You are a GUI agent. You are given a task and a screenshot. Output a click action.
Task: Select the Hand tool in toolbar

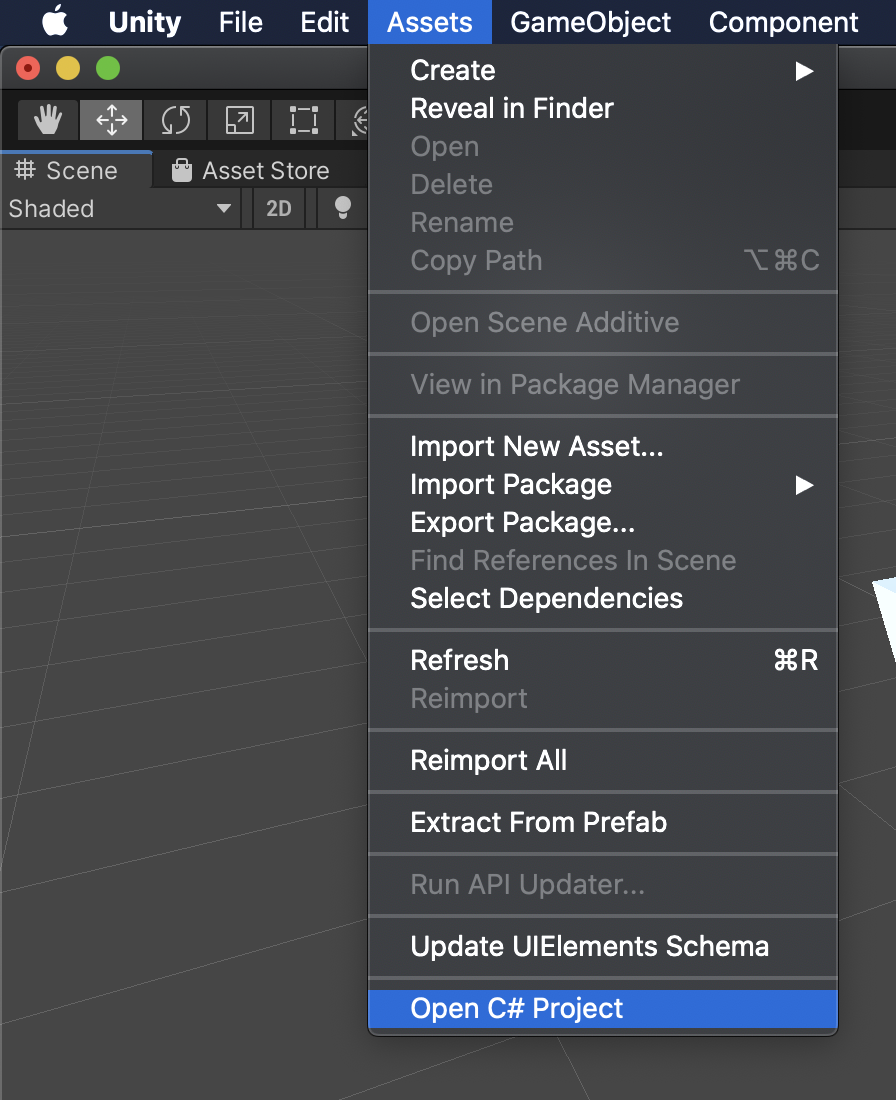(48, 120)
